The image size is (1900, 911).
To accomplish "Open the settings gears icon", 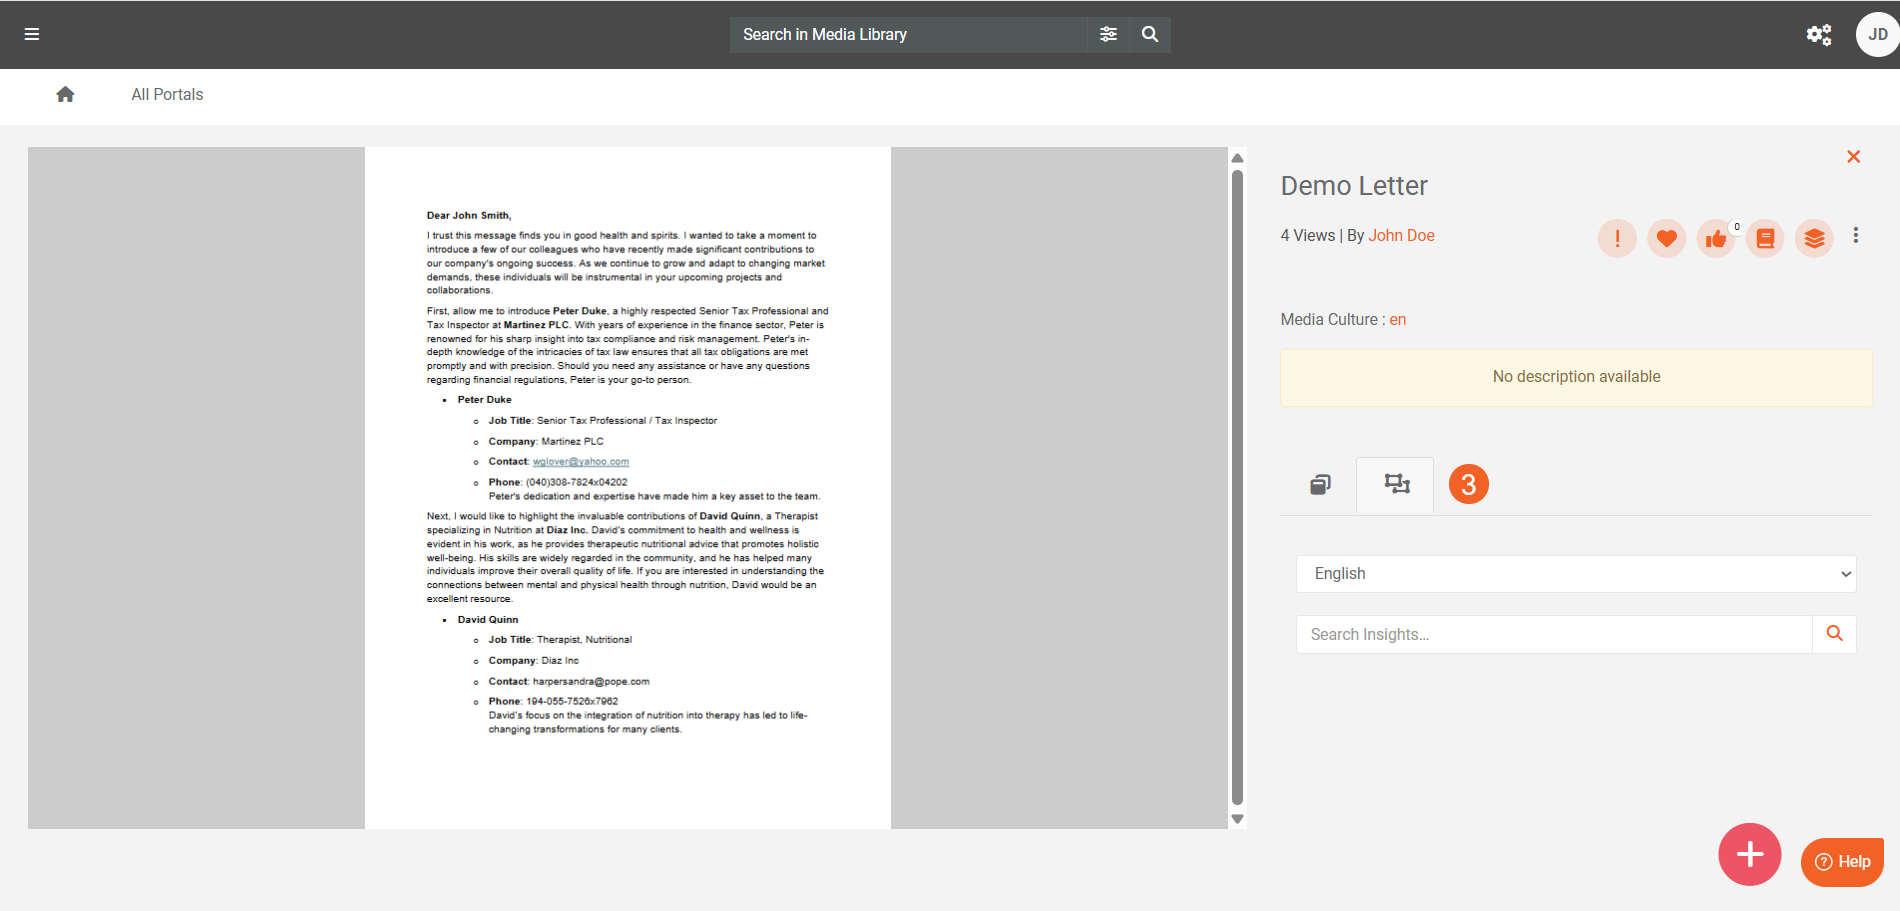I will click(1818, 35).
